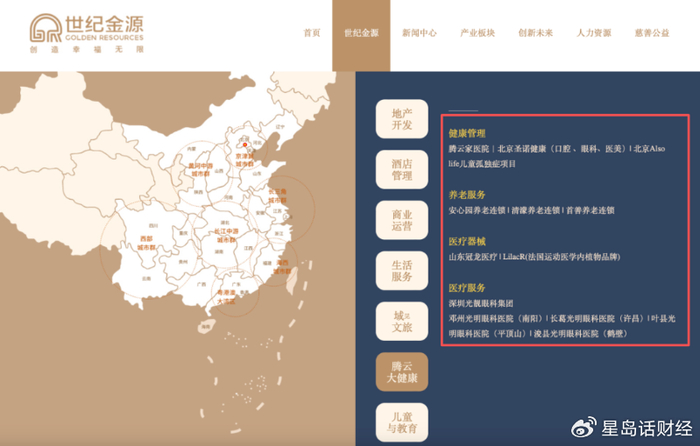Click the 黄河中游城市群 map label

(x=200, y=170)
